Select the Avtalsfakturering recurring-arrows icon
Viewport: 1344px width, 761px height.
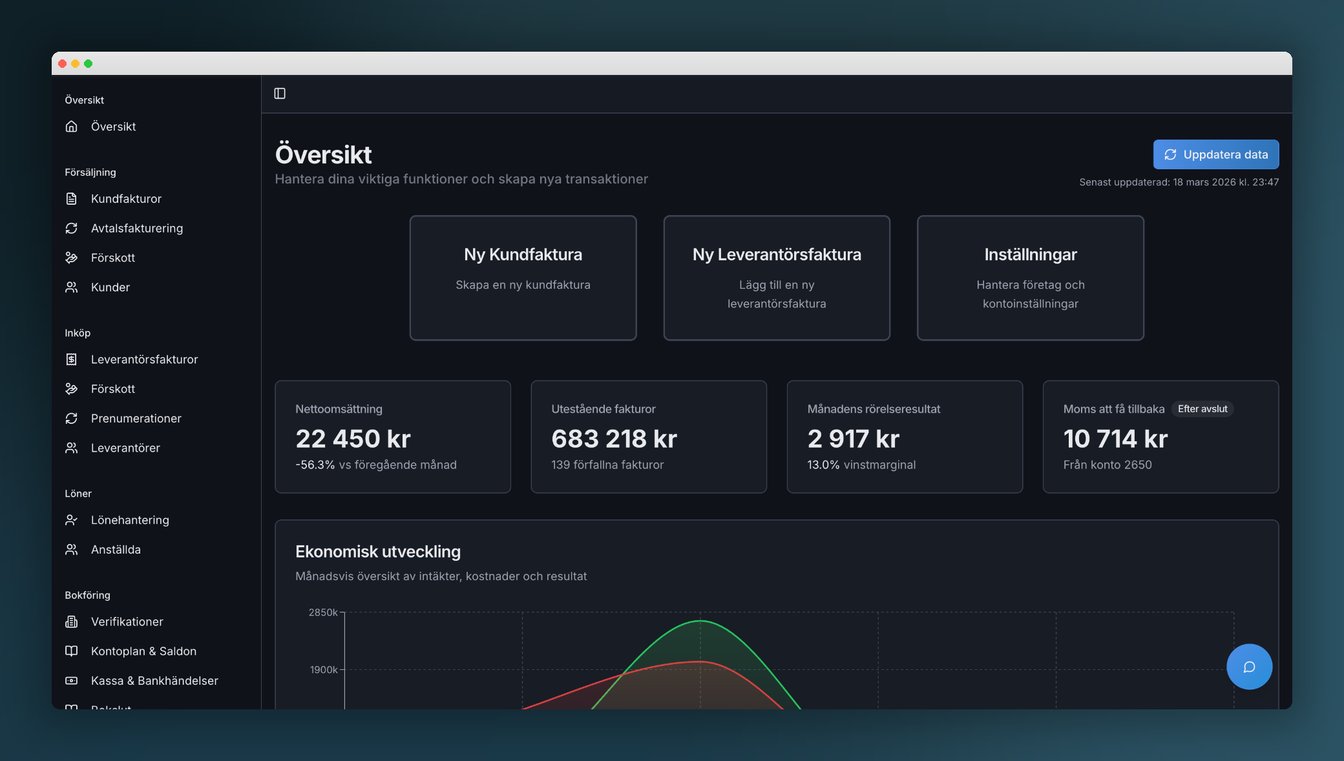tap(71, 228)
